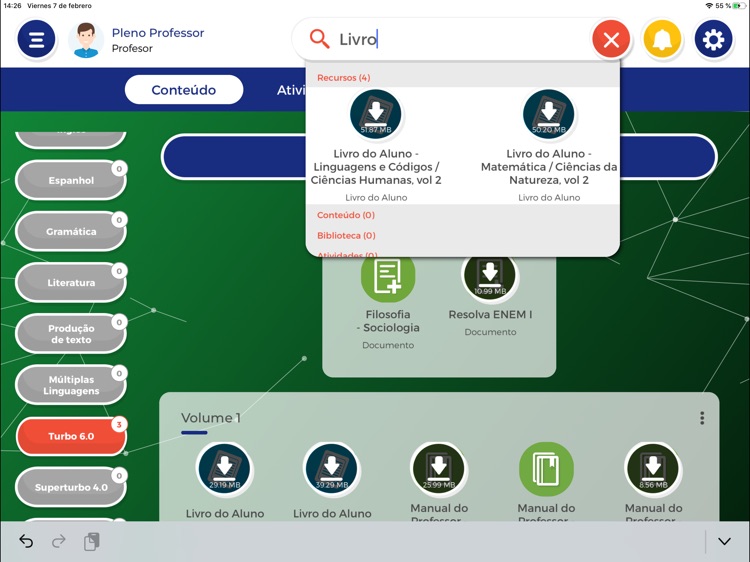
Task: Tap the paste clipboard icon
Action: coord(92,541)
